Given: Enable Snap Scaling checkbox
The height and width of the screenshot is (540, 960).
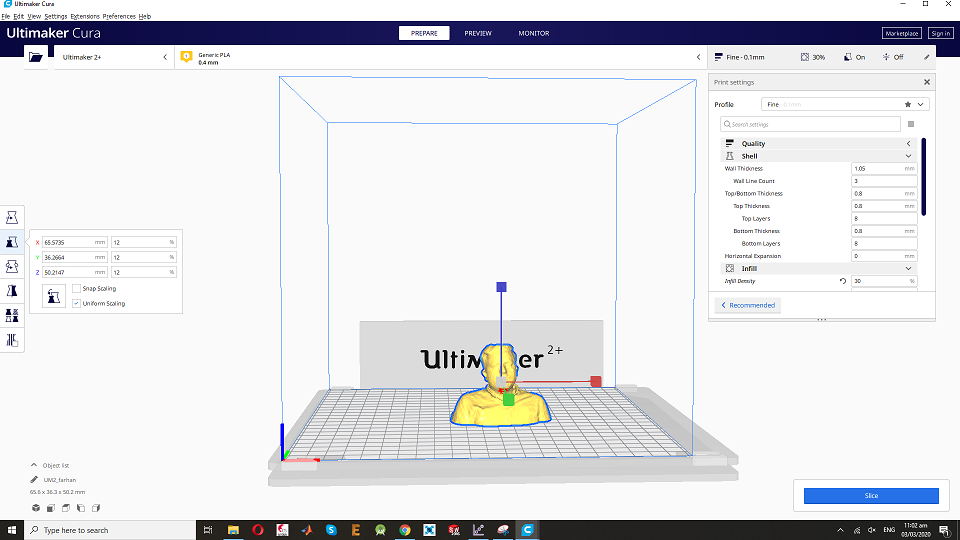Looking at the screenshot, I should click(x=77, y=288).
